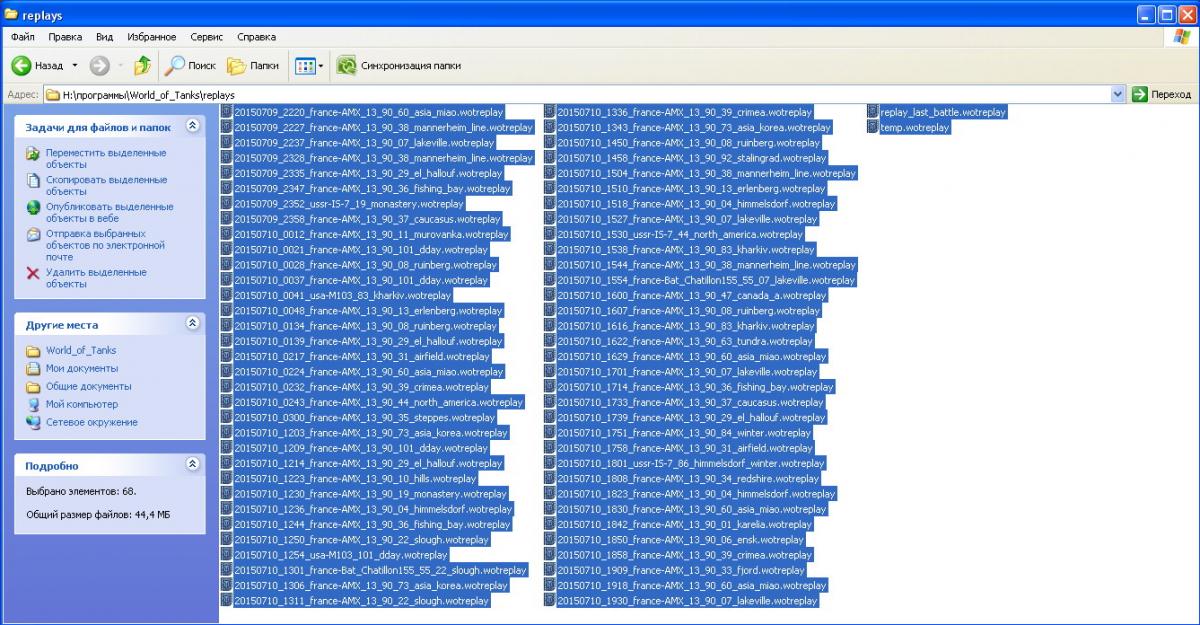
Task: Open the Back button history dropdown arrow
Action: pos(75,65)
